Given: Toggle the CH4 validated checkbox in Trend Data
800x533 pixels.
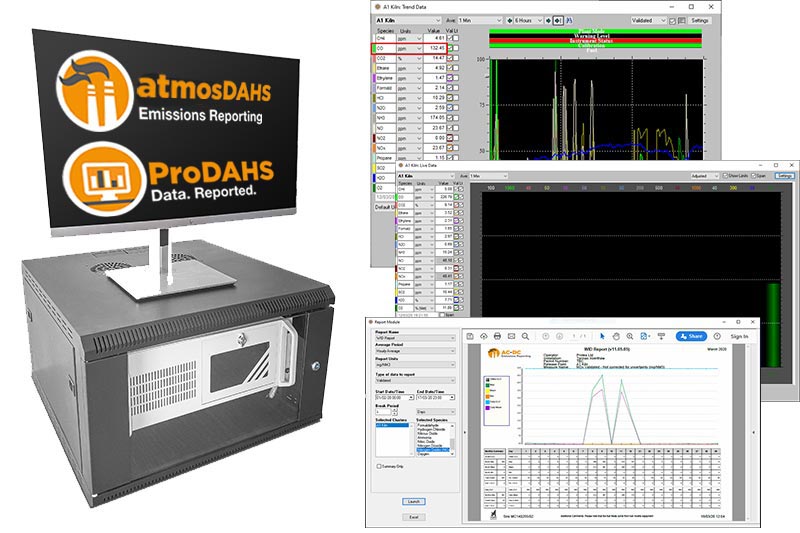Looking at the screenshot, I should coord(450,38).
